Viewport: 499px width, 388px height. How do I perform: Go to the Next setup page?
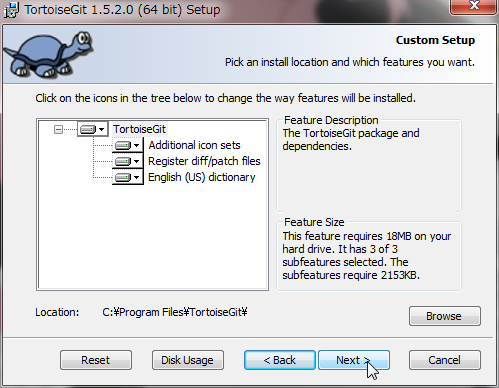point(354,360)
